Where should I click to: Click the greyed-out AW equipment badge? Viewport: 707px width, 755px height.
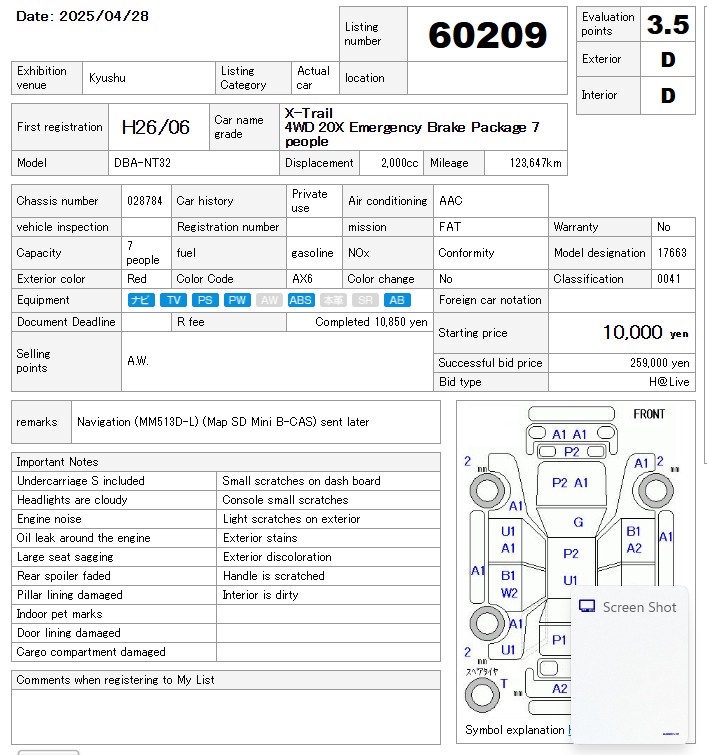coord(269,300)
